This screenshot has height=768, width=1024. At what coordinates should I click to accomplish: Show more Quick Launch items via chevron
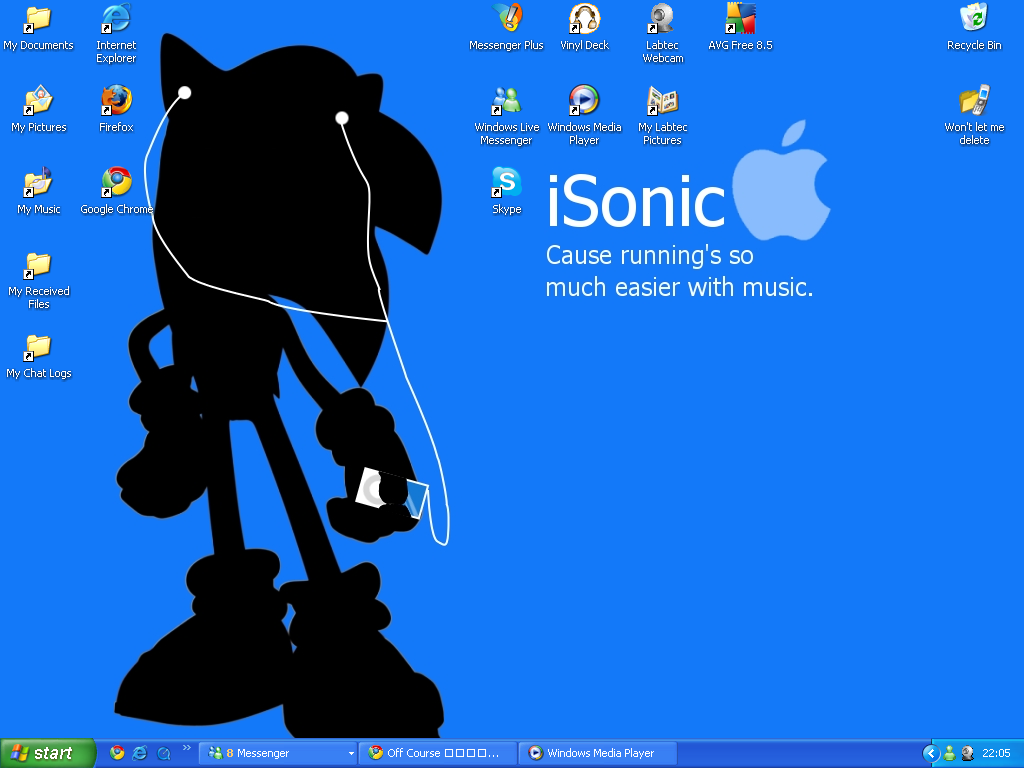[187, 748]
